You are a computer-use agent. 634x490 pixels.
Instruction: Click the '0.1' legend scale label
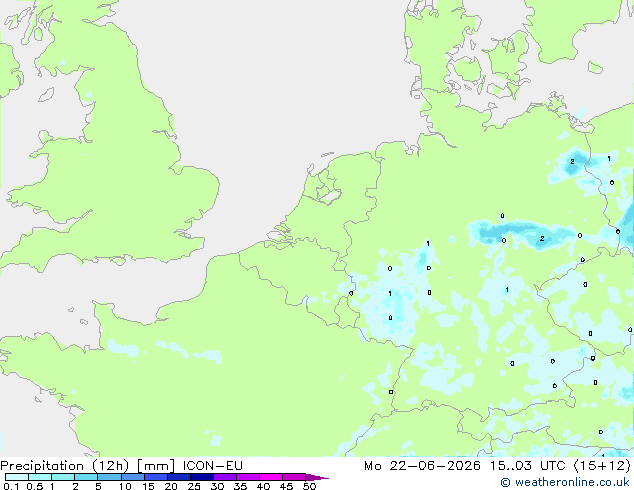(x=11, y=486)
